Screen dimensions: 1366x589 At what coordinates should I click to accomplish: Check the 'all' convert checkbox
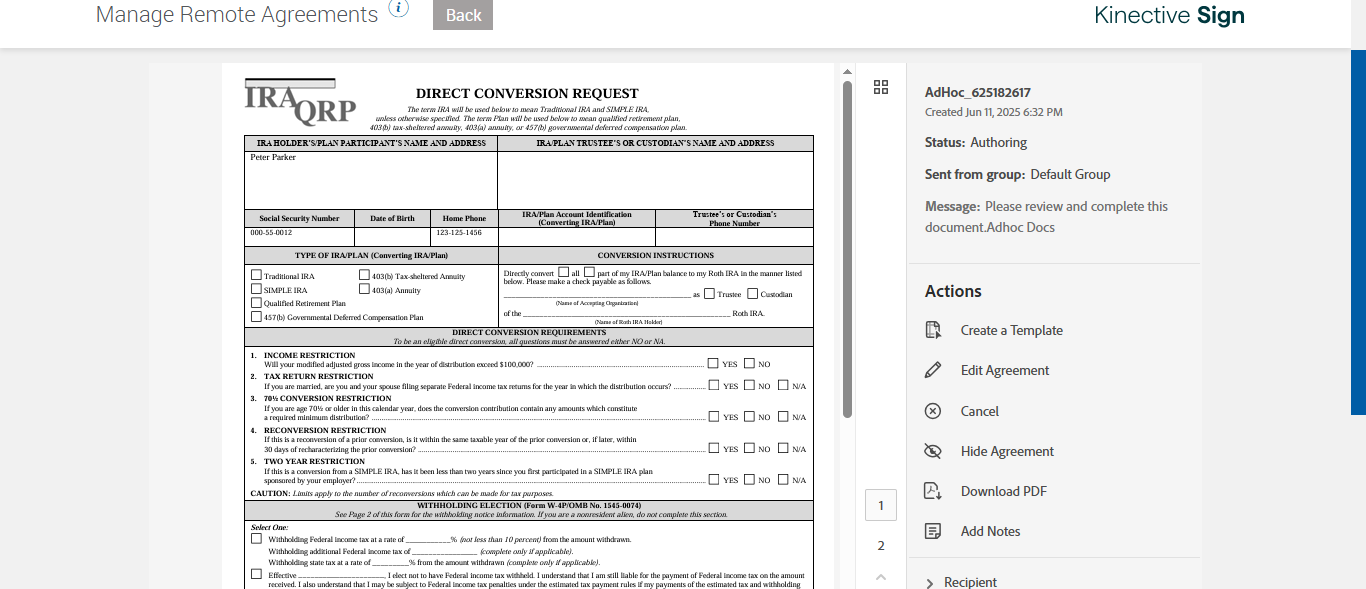(563, 271)
